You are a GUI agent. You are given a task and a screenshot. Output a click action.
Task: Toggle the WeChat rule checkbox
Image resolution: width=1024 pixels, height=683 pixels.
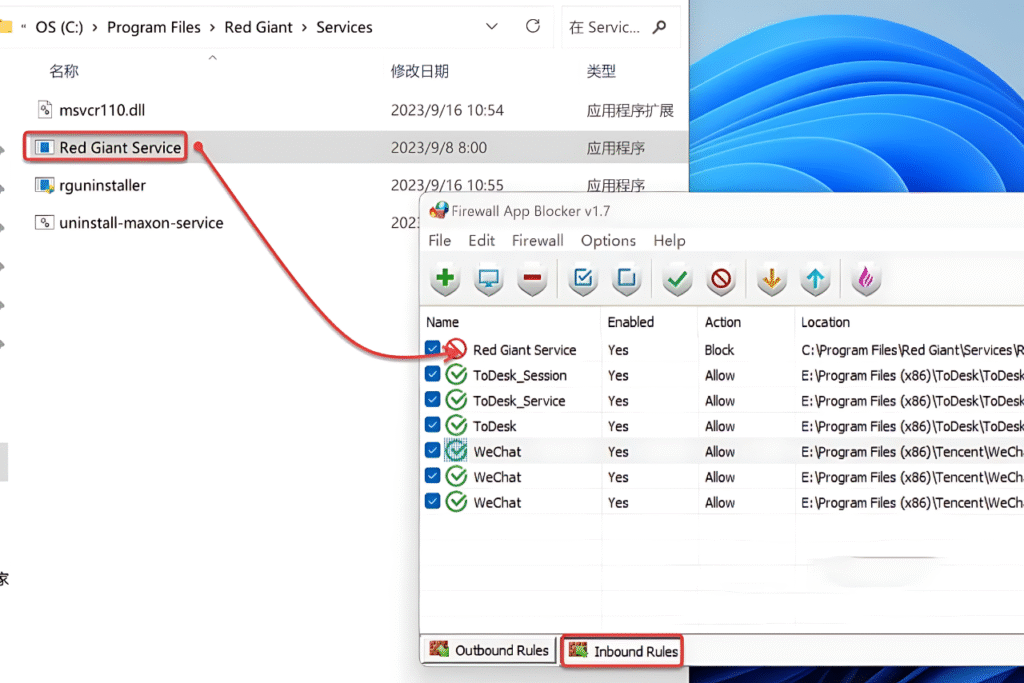[433, 451]
